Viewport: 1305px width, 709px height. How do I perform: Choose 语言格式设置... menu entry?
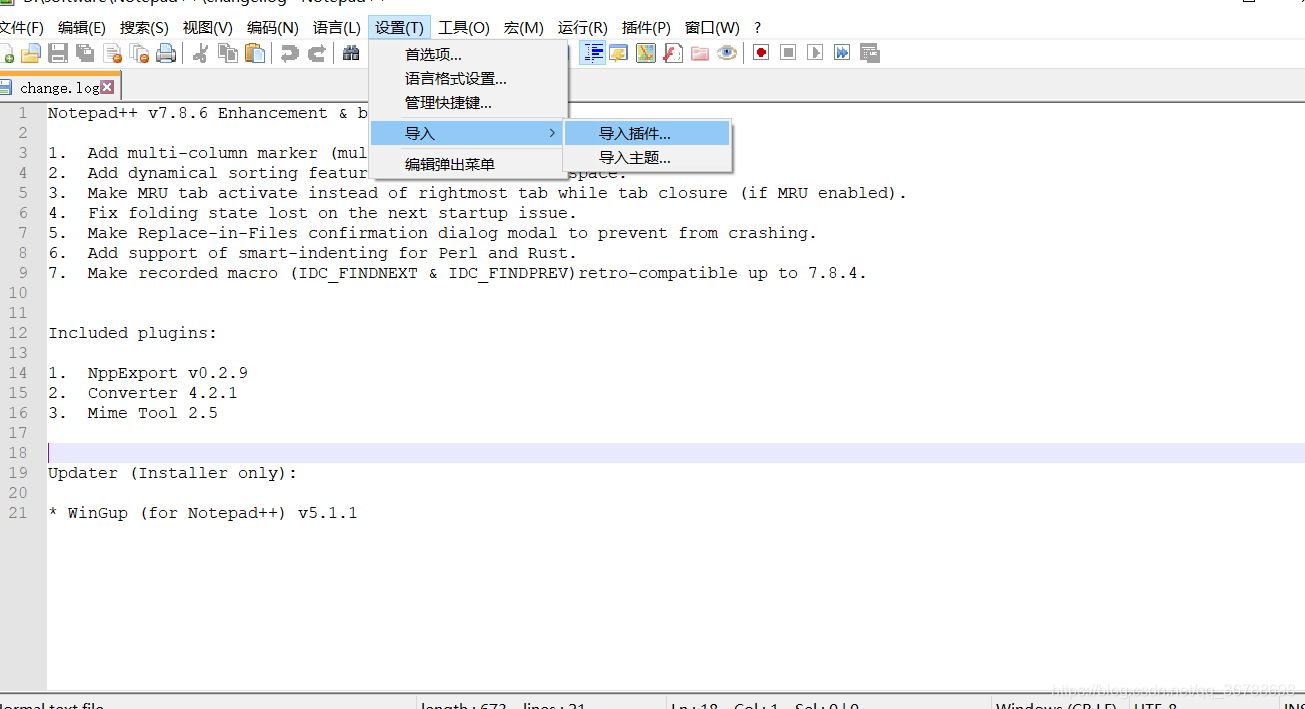pos(468,79)
